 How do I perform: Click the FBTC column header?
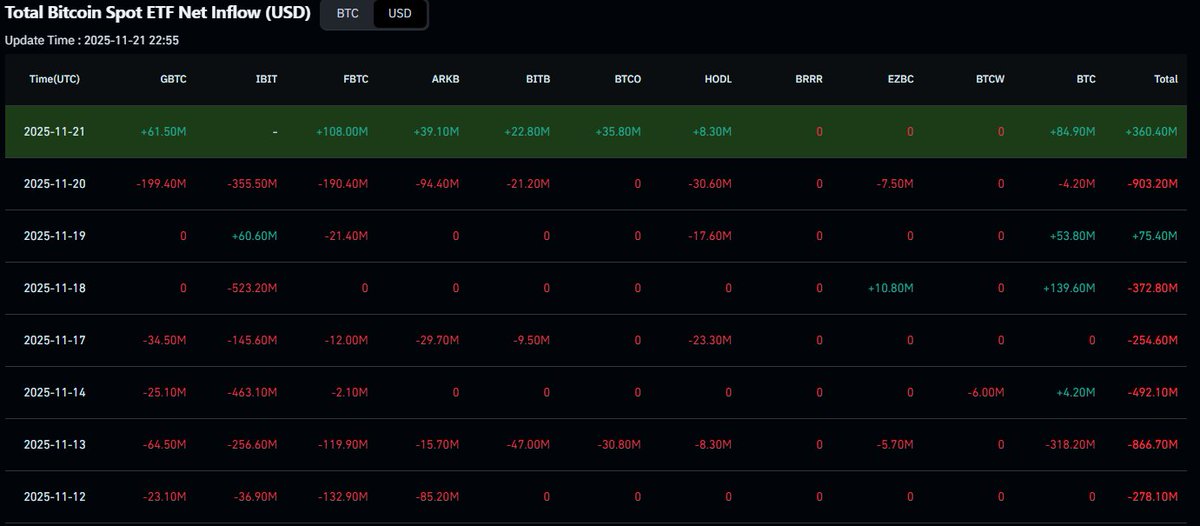coord(354,79)
